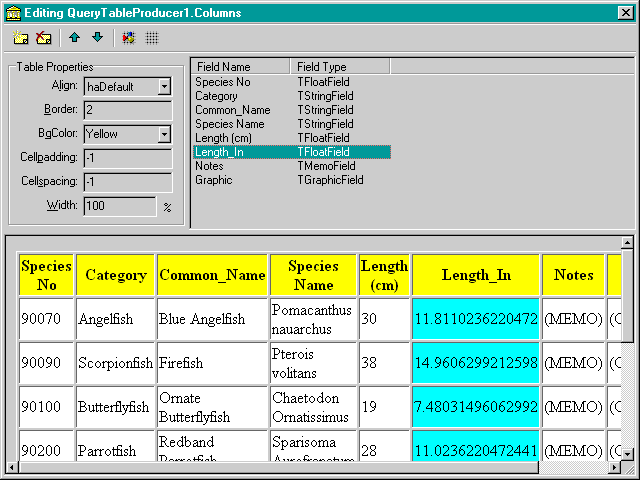Click the Border input field

[127, 110]
